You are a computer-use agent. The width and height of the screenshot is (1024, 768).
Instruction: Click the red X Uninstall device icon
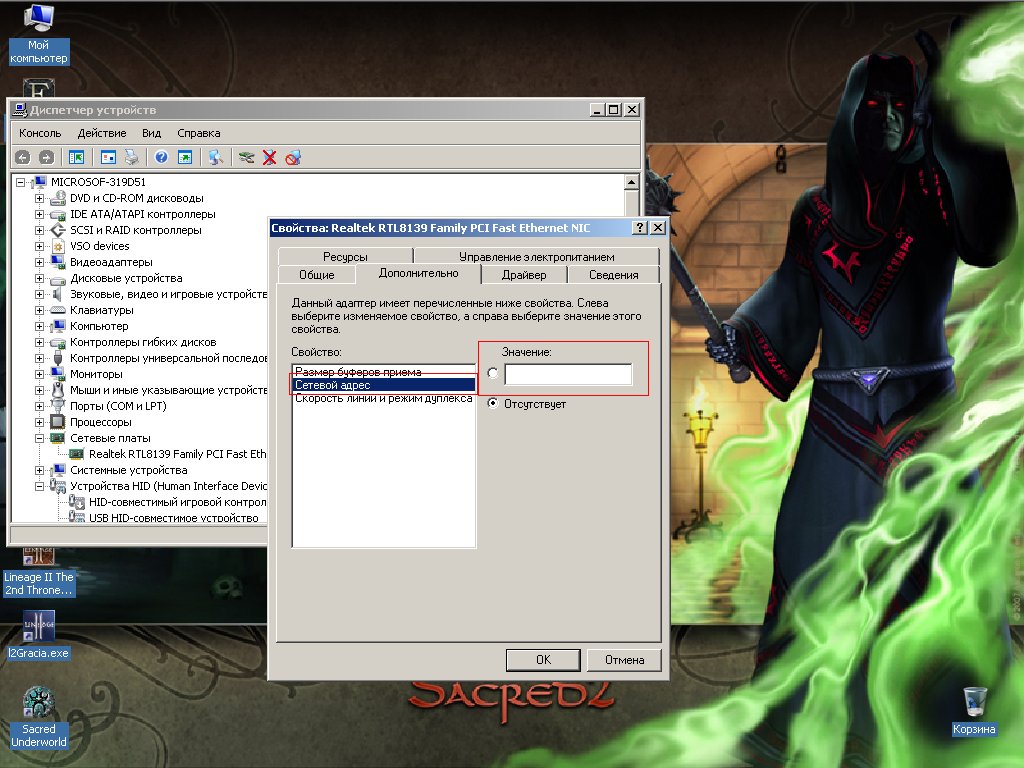pos(269,157)
